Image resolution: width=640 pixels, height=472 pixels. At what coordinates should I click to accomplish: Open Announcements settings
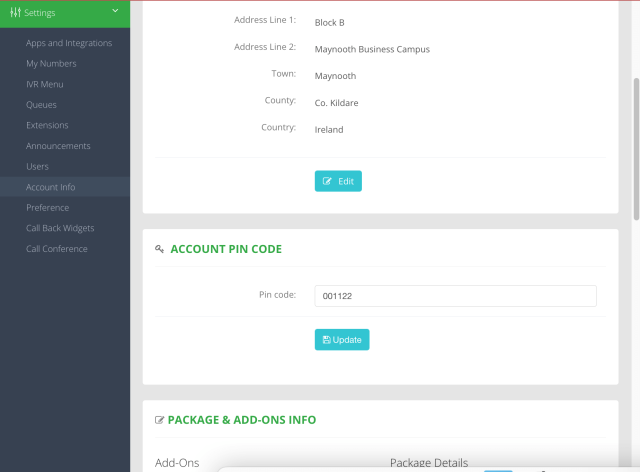tap(58, 146)
